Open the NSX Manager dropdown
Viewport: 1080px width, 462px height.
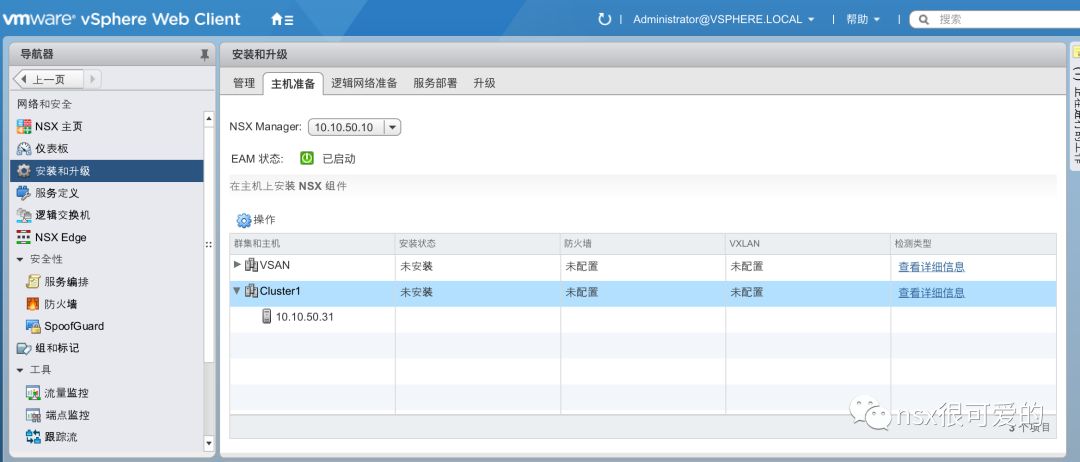tap(392, 127)
